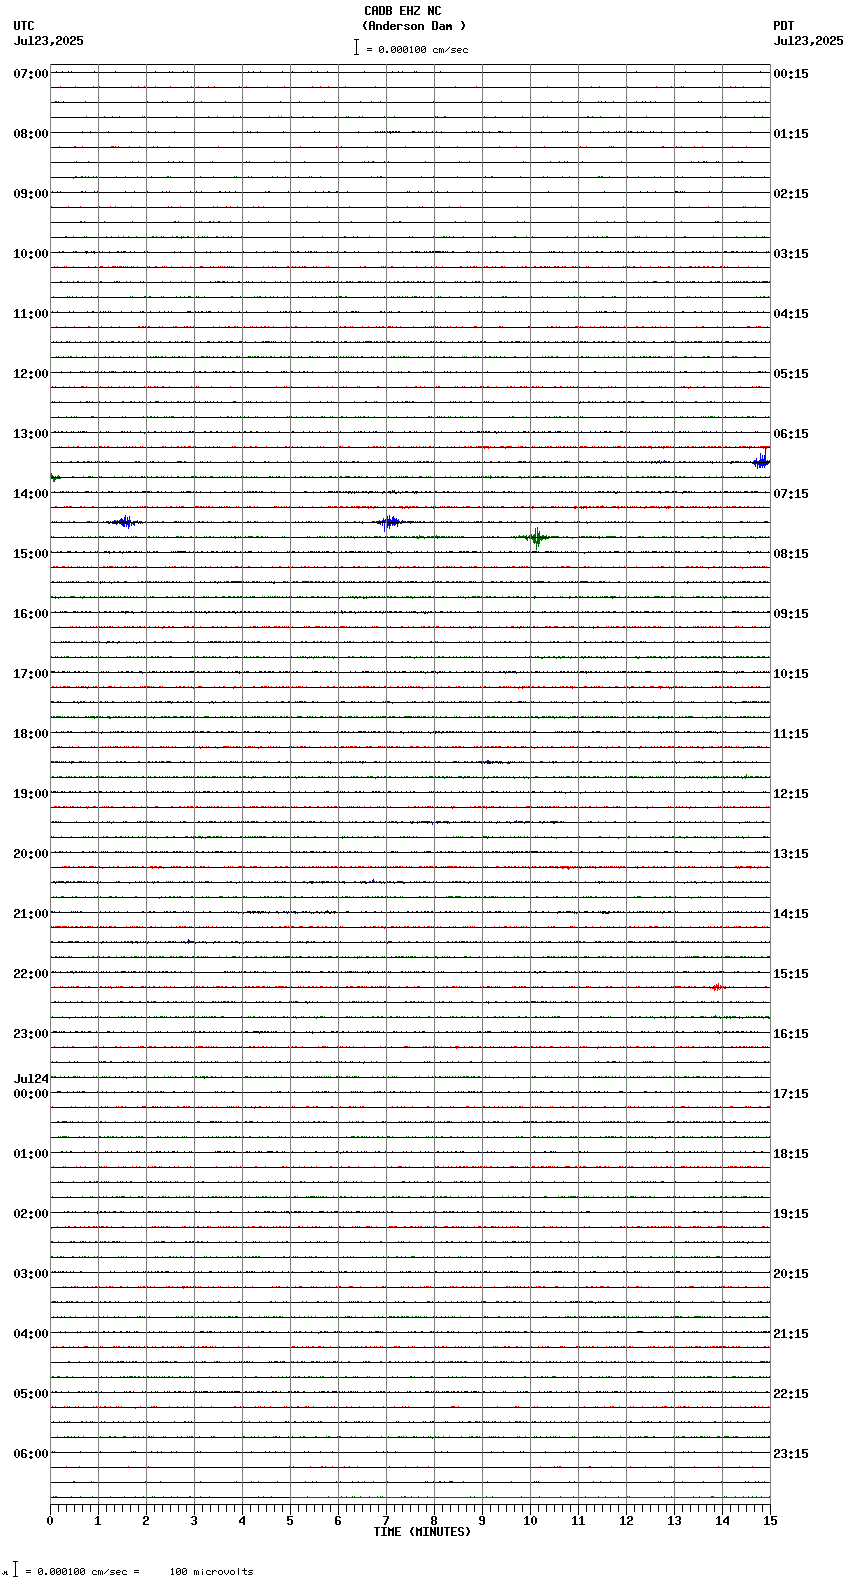Click the 'TIME (MINUTES)' axis label

click(422, 1532)
